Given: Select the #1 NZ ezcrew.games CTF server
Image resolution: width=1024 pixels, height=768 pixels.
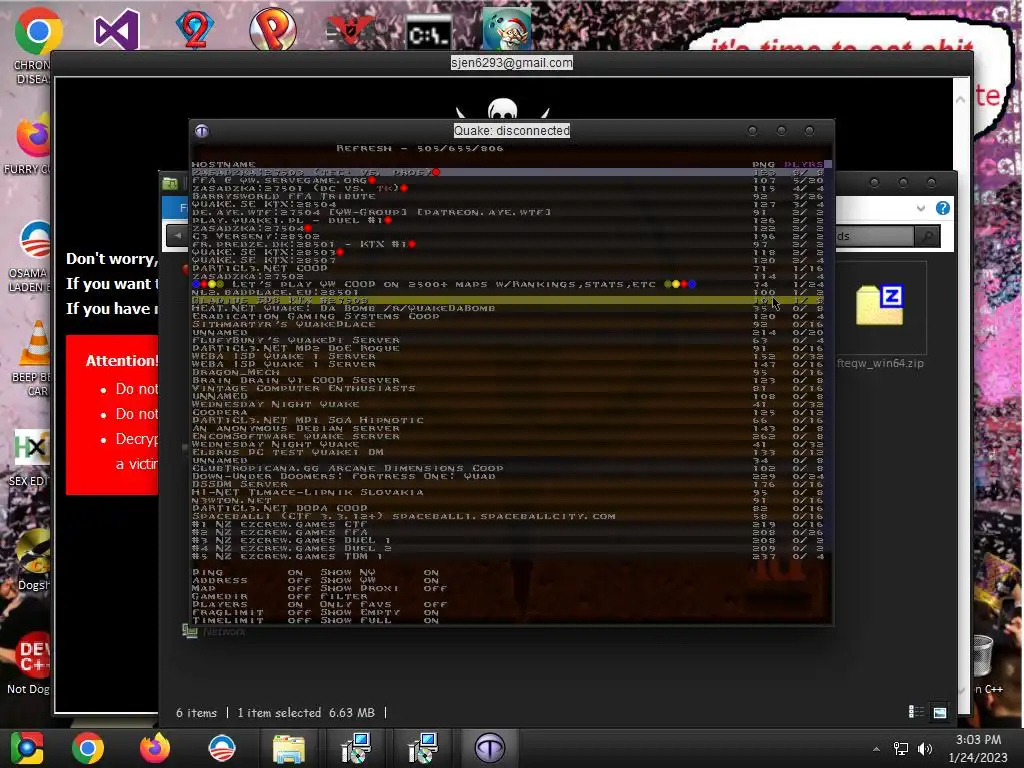Looking at the screenshot, I should (507, 524).
